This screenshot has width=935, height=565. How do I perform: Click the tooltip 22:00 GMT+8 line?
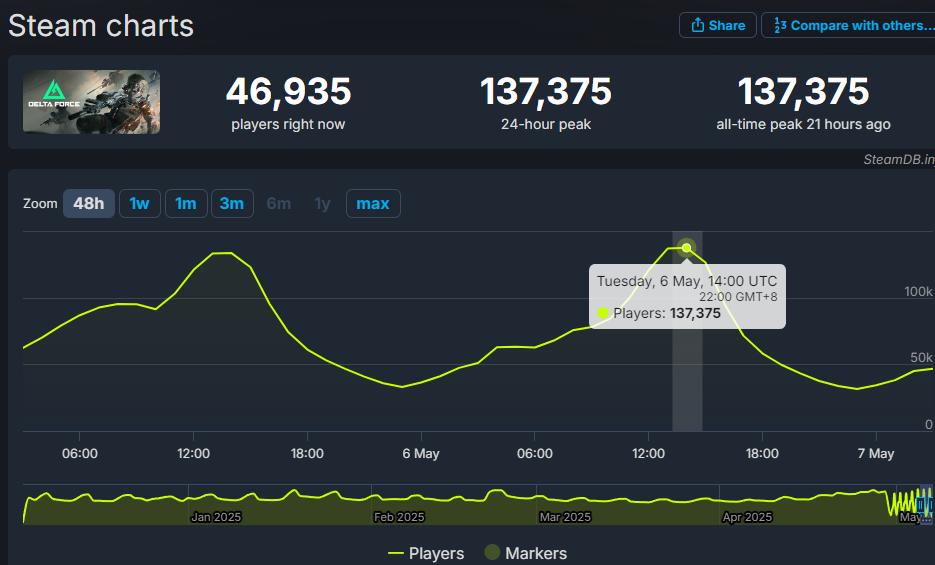(738, 296)
